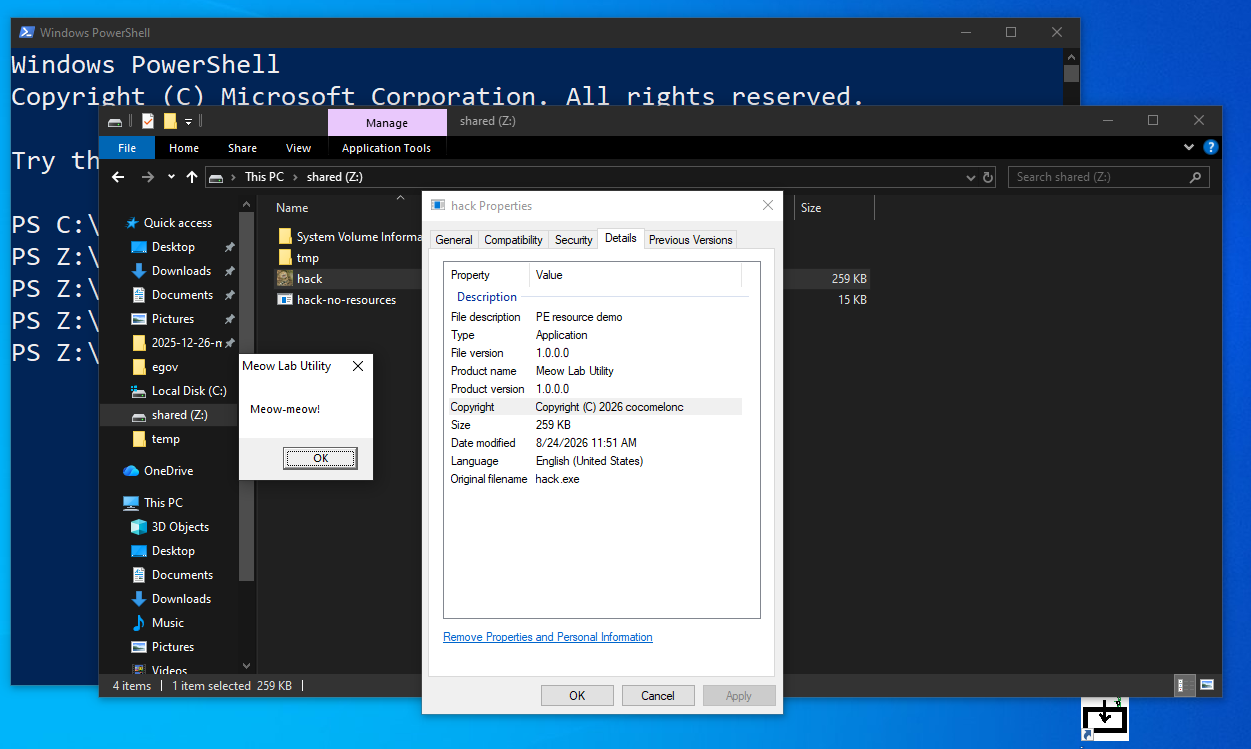
Task: Click the Name column header
Action: click(x=292, y=208)
